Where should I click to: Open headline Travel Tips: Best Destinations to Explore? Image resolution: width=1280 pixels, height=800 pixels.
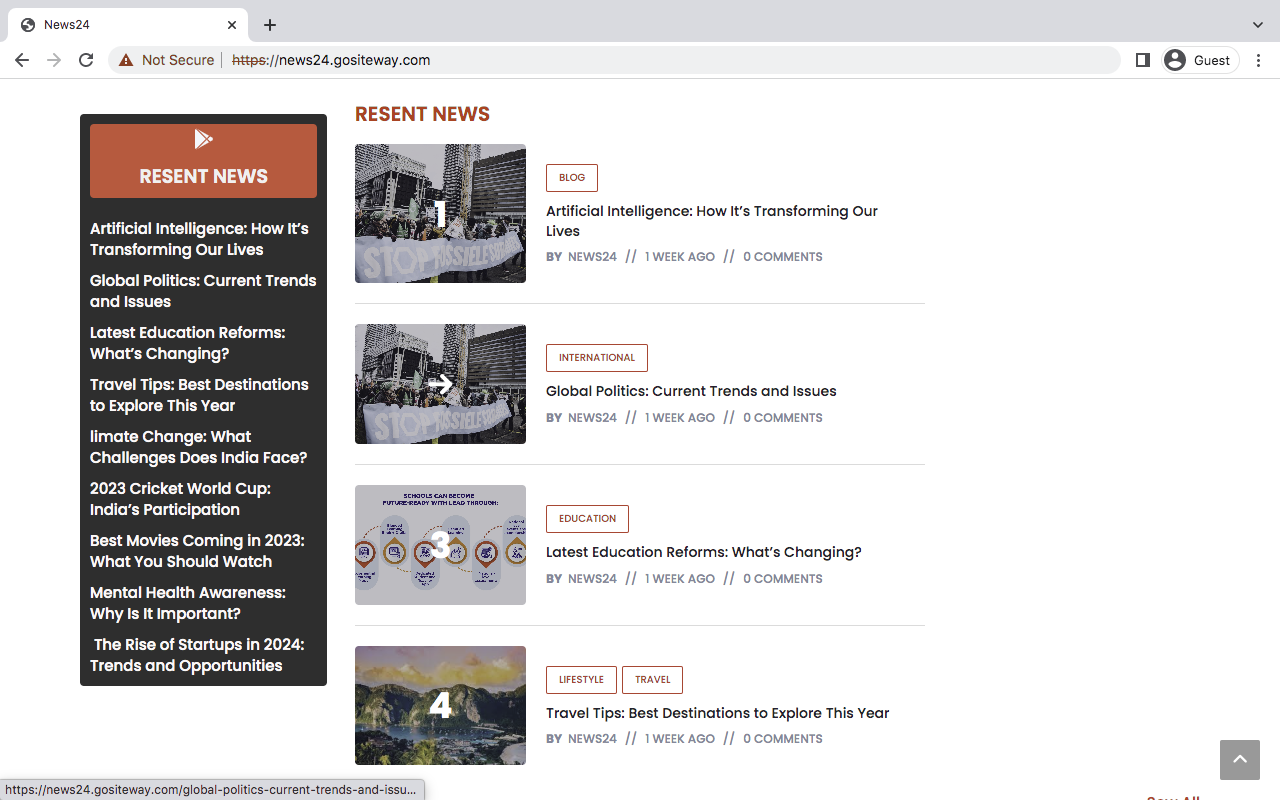pyautogui.click(x=717, y=713)
